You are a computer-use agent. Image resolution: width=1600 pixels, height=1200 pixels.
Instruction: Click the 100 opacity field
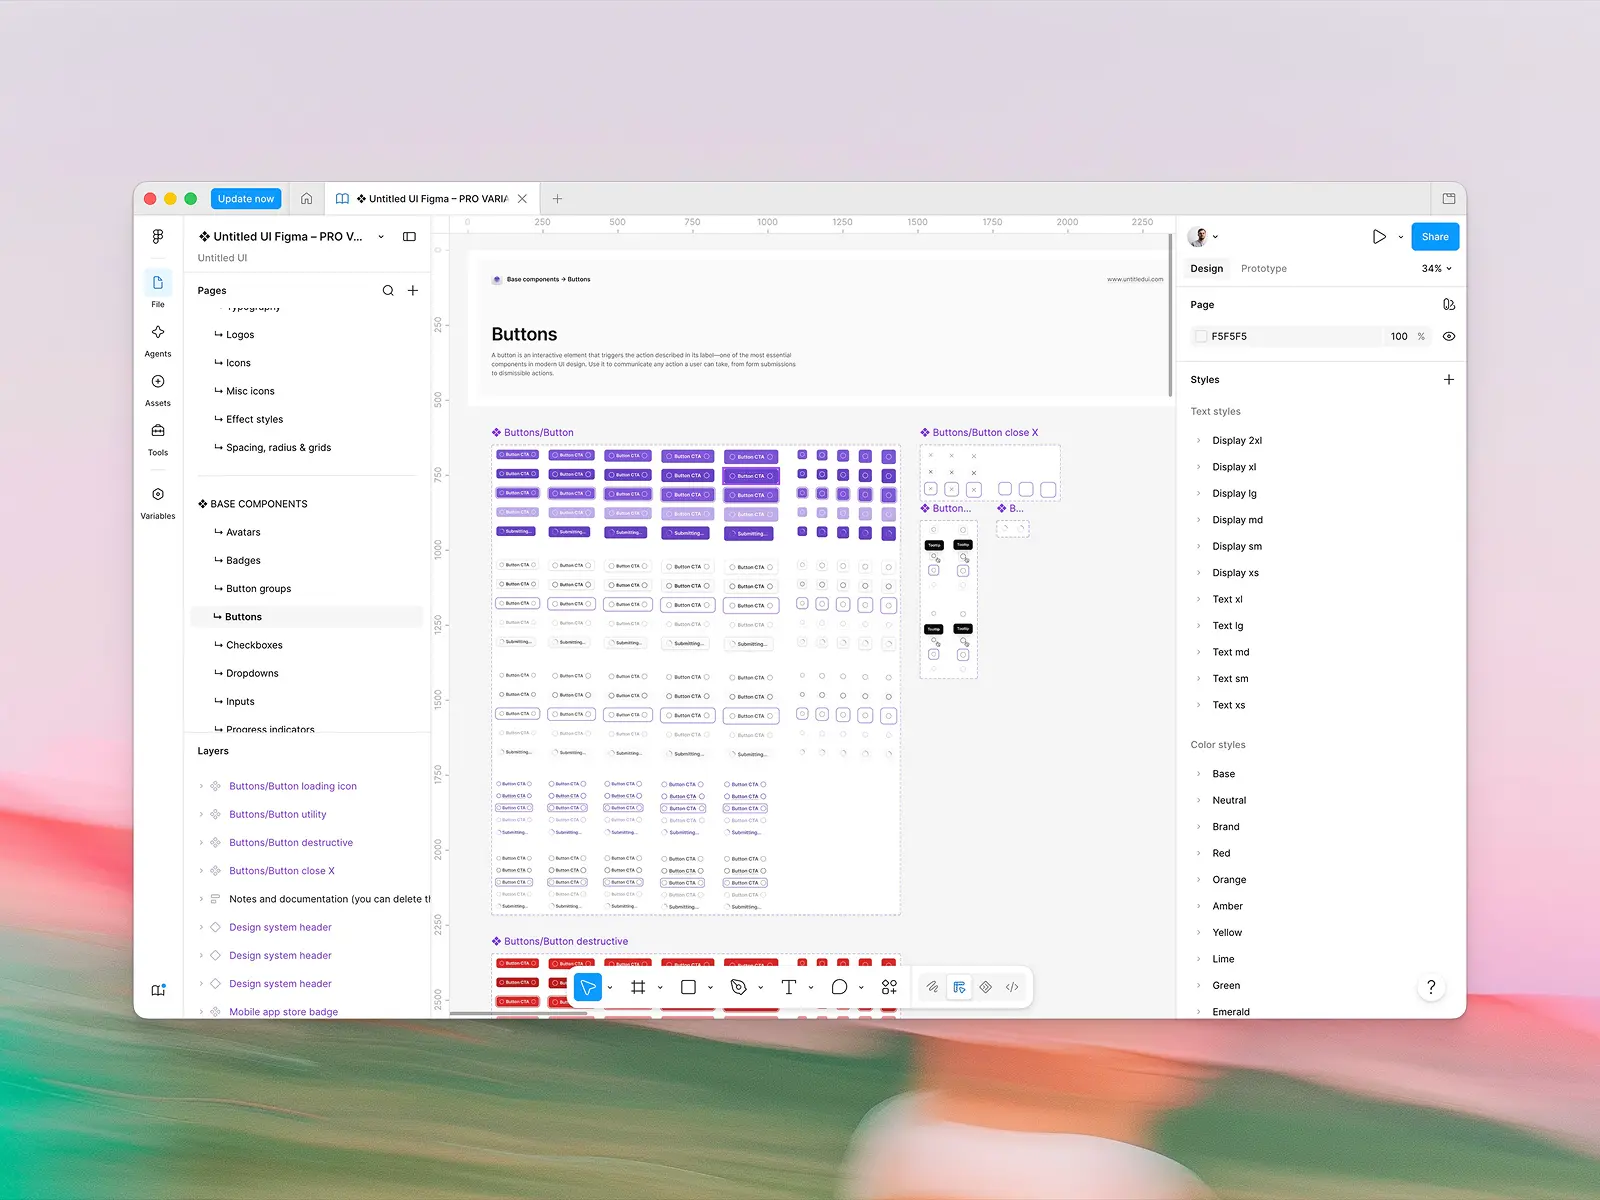coord(1399,337)
